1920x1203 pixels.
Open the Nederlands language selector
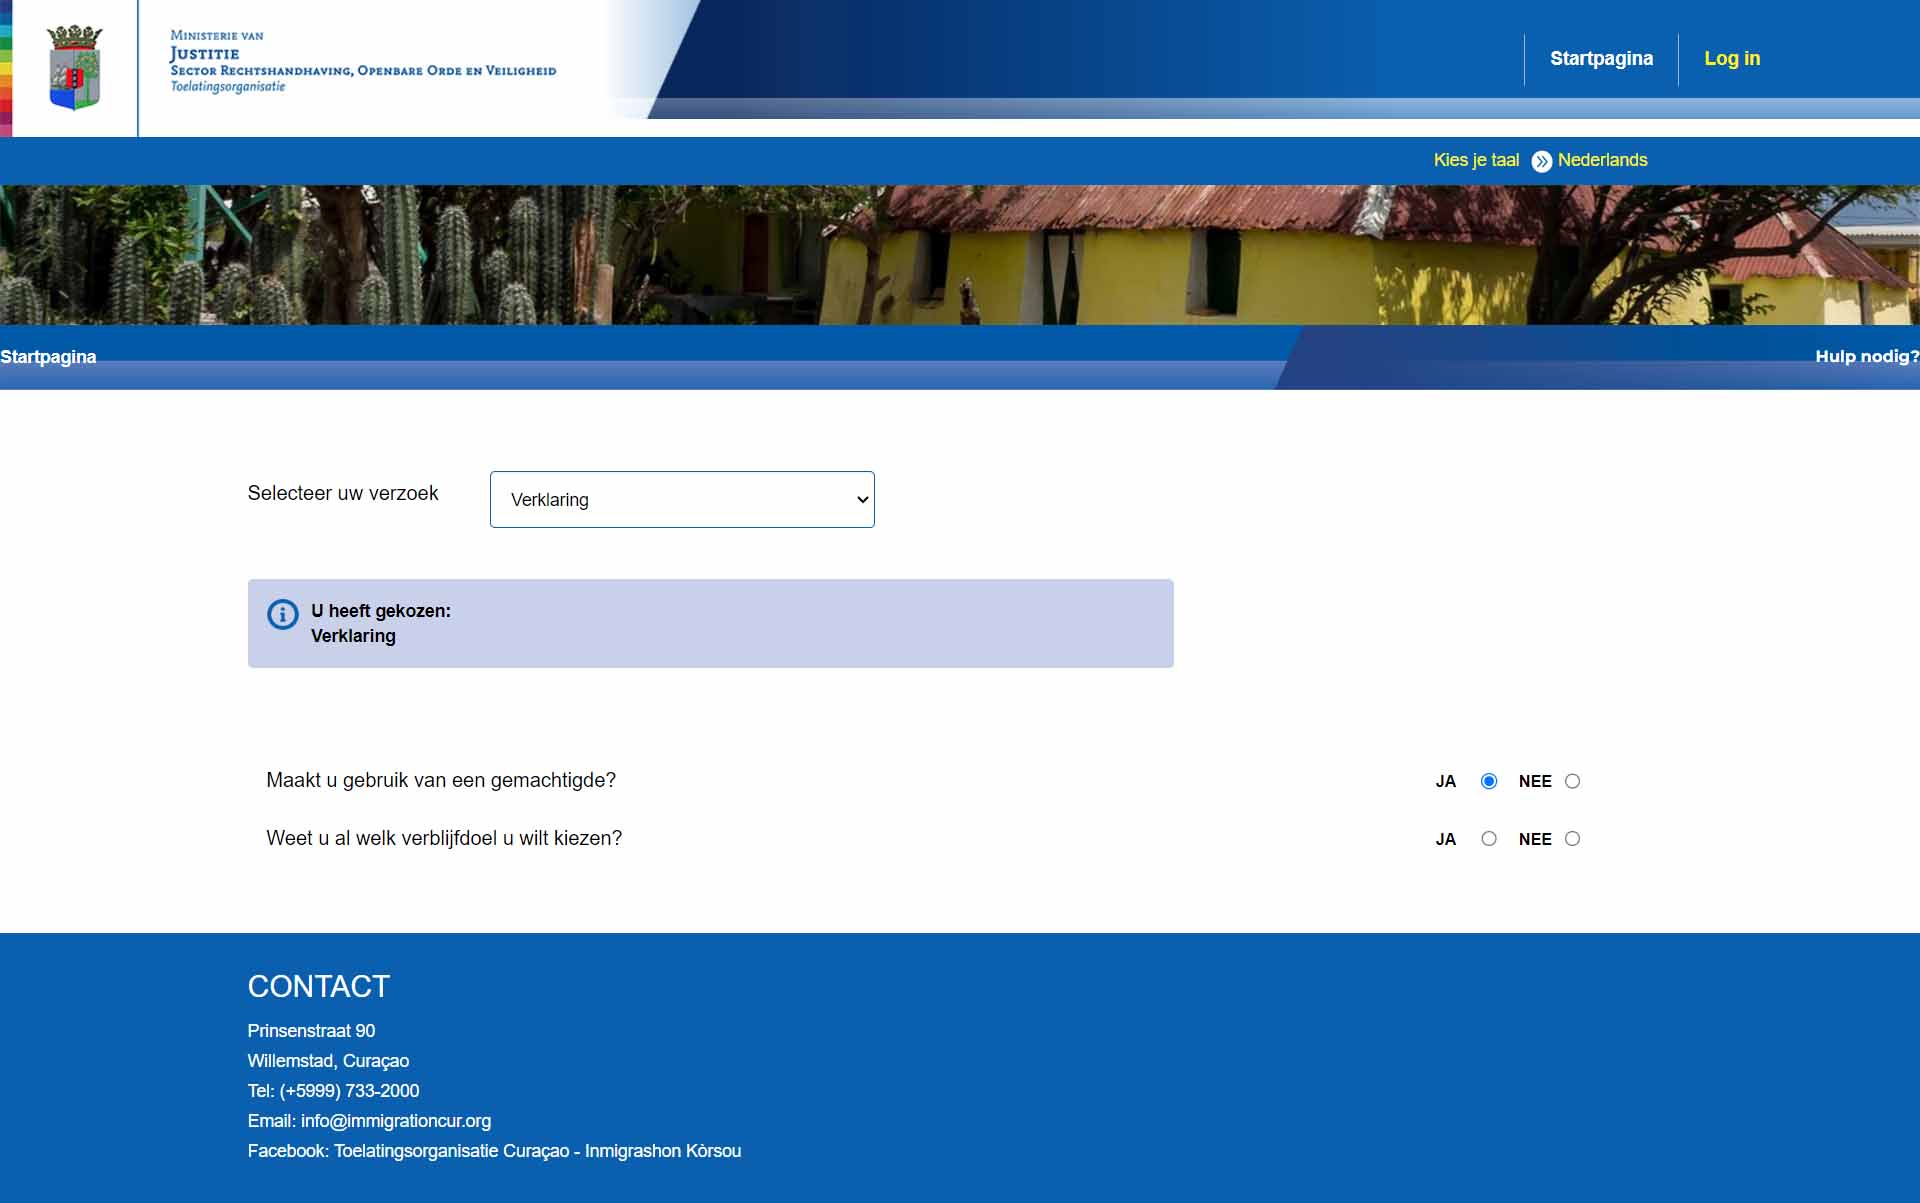(1602, 160)
